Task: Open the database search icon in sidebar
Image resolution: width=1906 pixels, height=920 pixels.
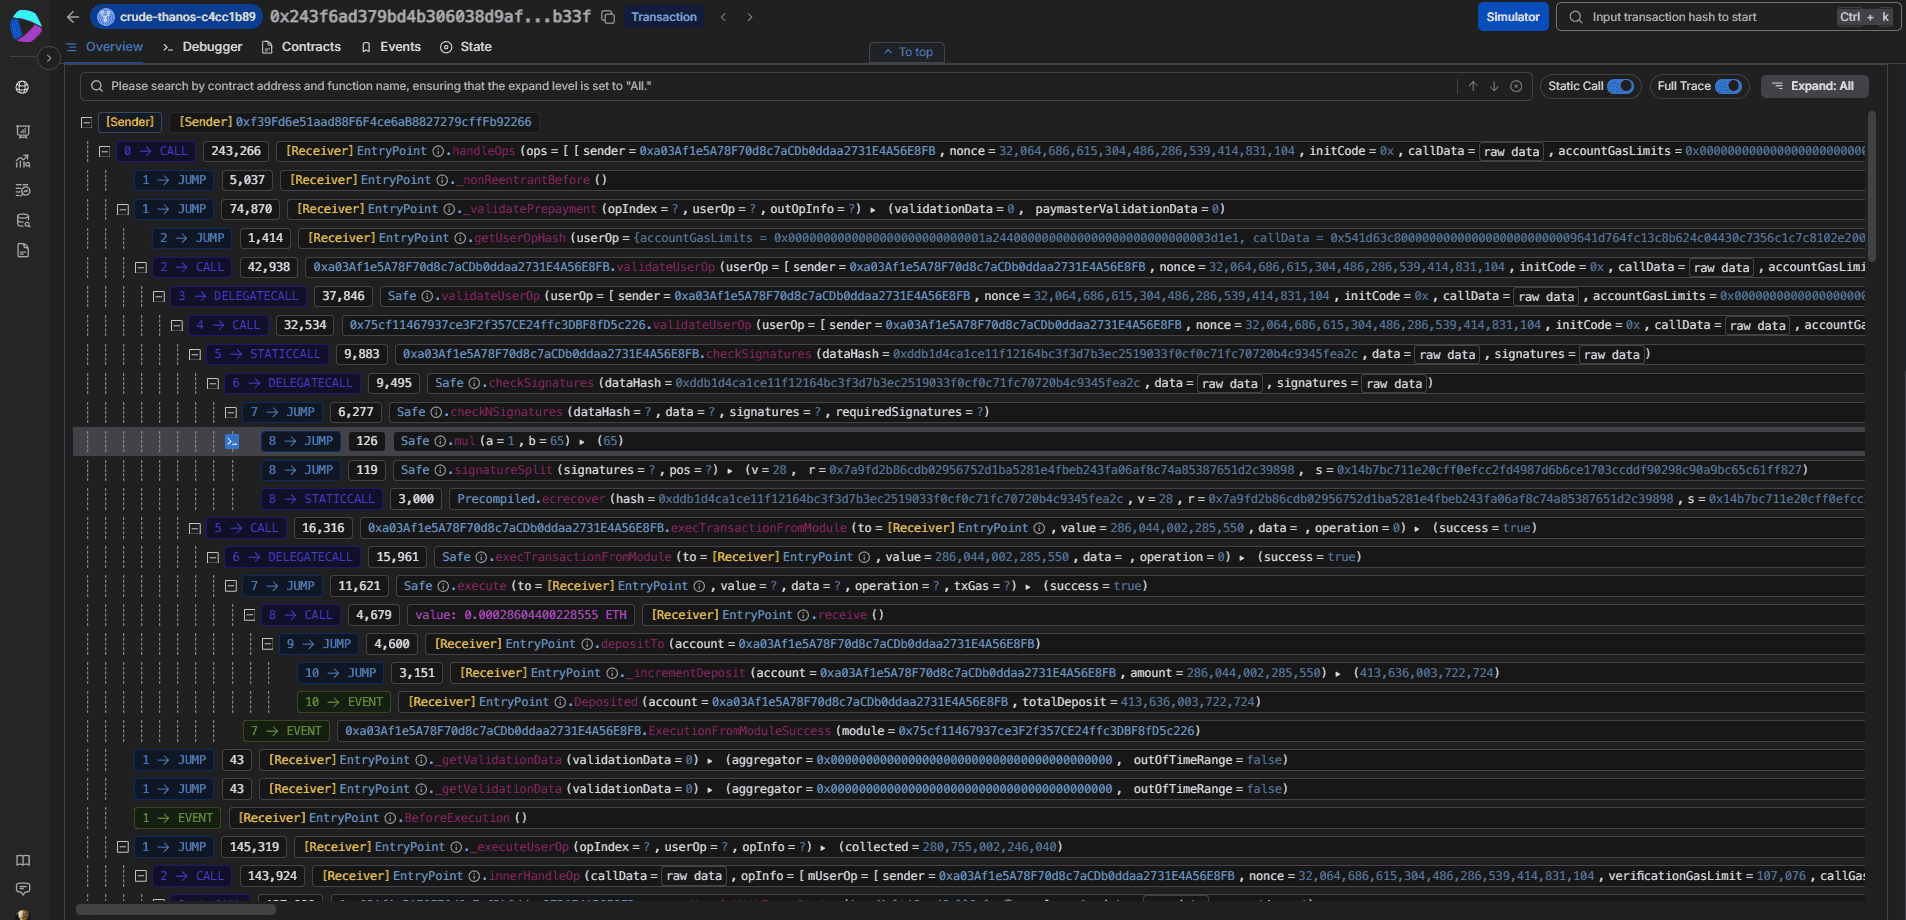Action: pyautogui.click(x=22, y=220)
